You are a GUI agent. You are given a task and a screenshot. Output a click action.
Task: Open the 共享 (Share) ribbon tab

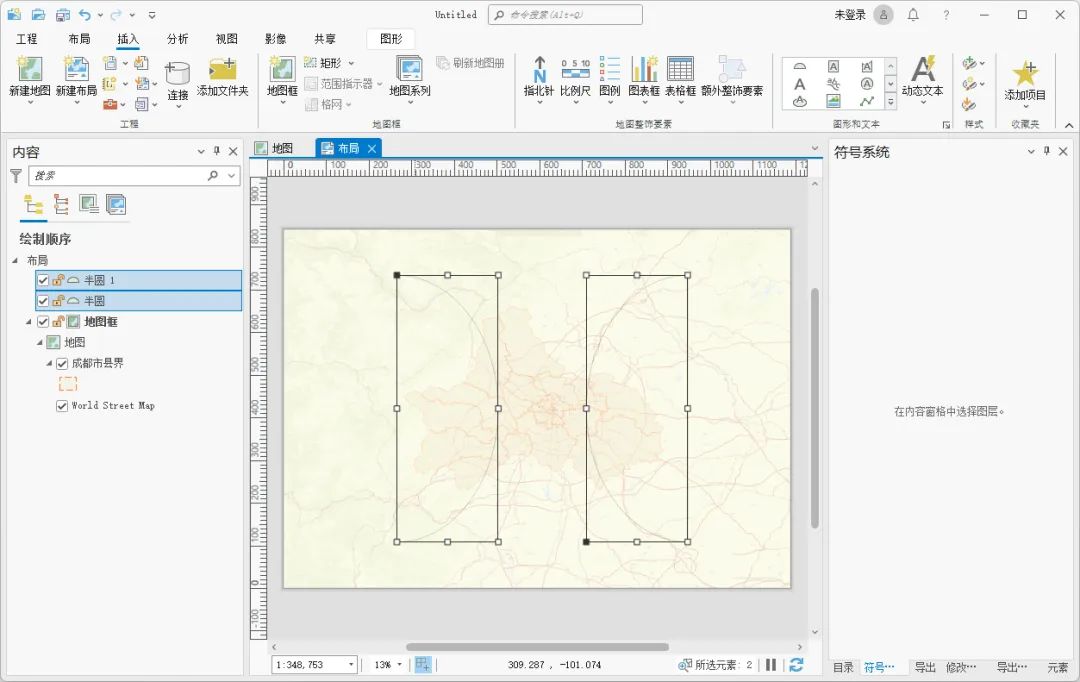(x=325, y=39)
